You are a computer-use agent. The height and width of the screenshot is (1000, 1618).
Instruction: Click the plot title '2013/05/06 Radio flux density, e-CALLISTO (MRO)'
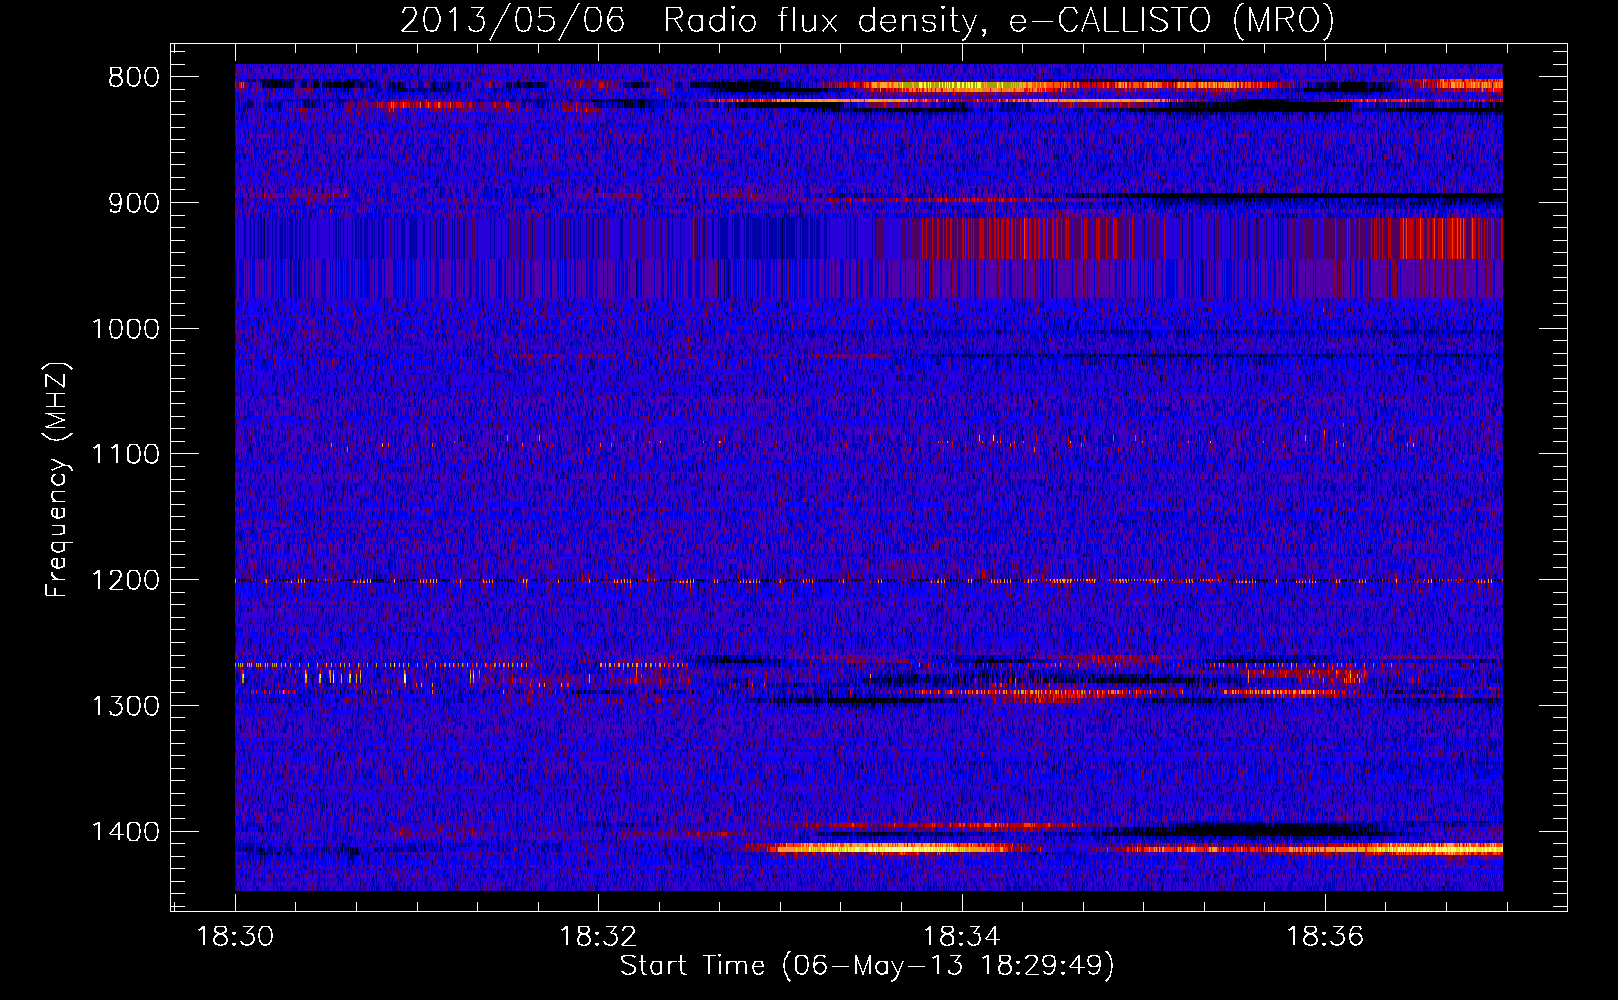867,20
